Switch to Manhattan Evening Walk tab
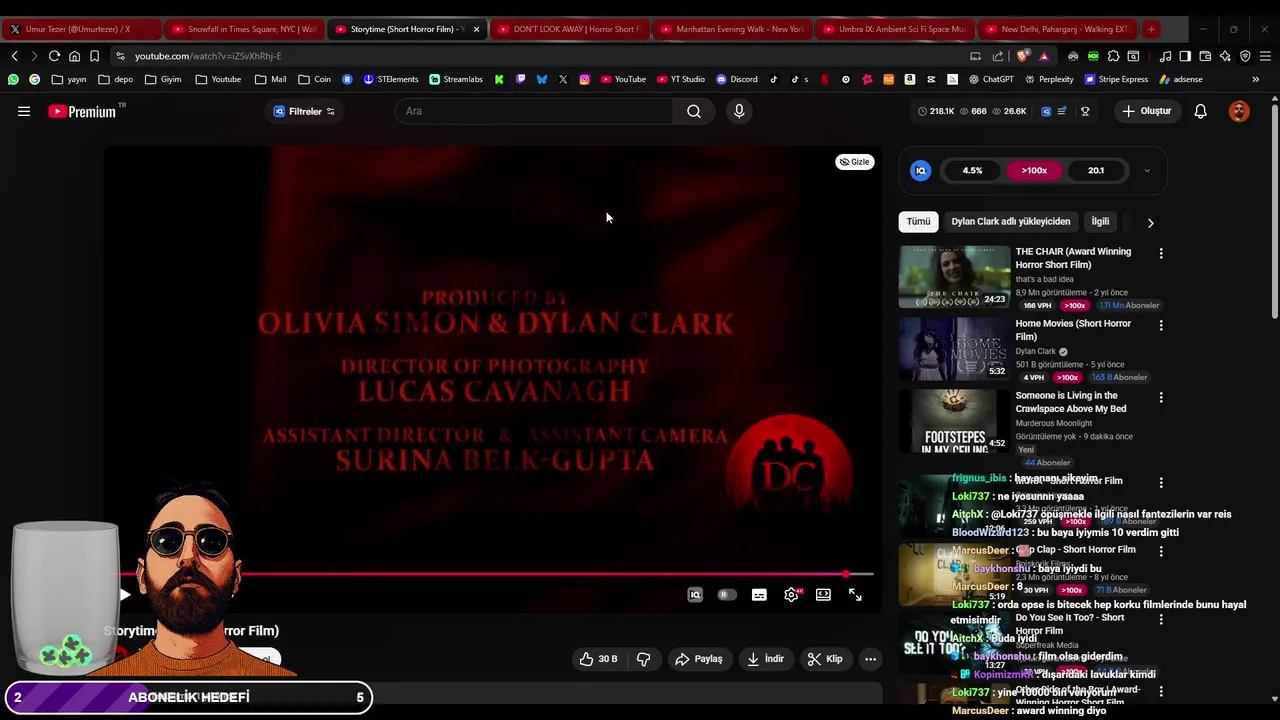1280x720 pixels. [x=732, y=29]
